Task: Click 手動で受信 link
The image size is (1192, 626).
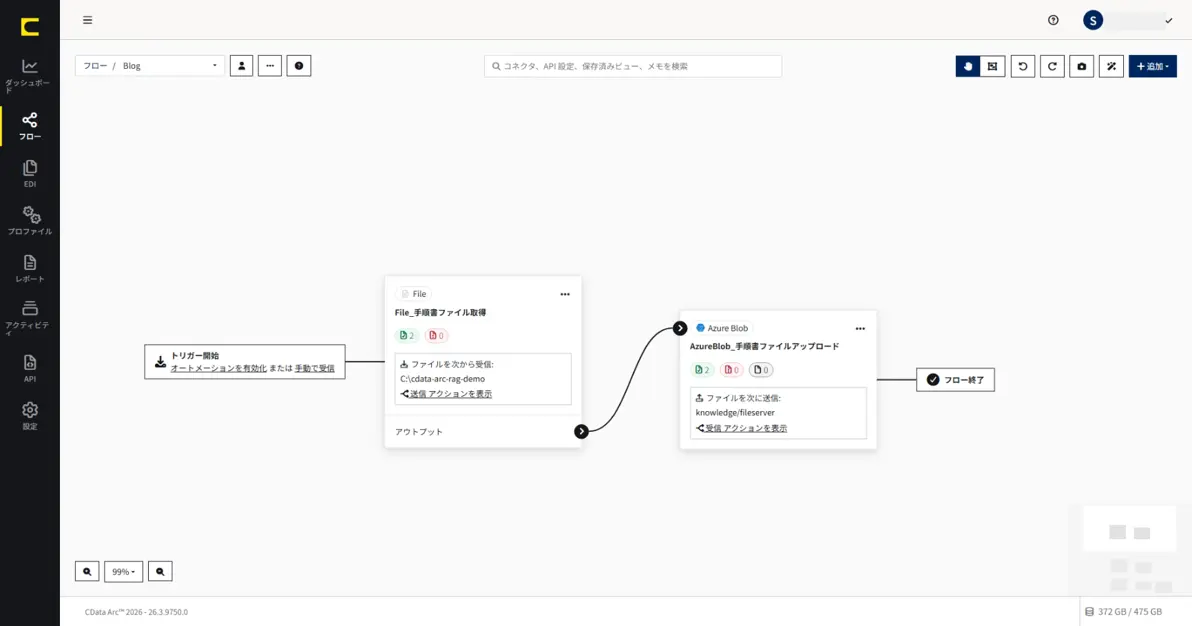Action: pos(315,368)
